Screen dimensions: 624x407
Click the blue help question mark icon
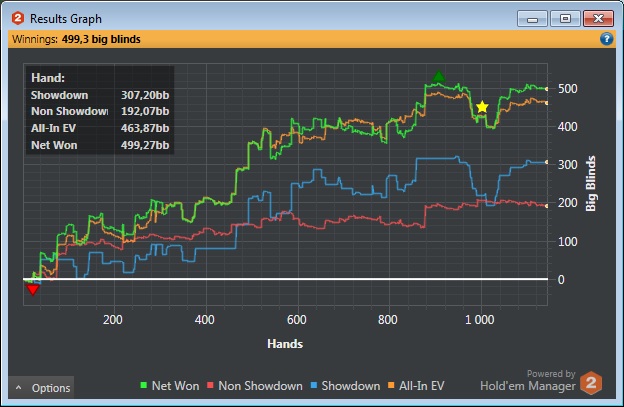pyautogui.click(x=606, y=39)
